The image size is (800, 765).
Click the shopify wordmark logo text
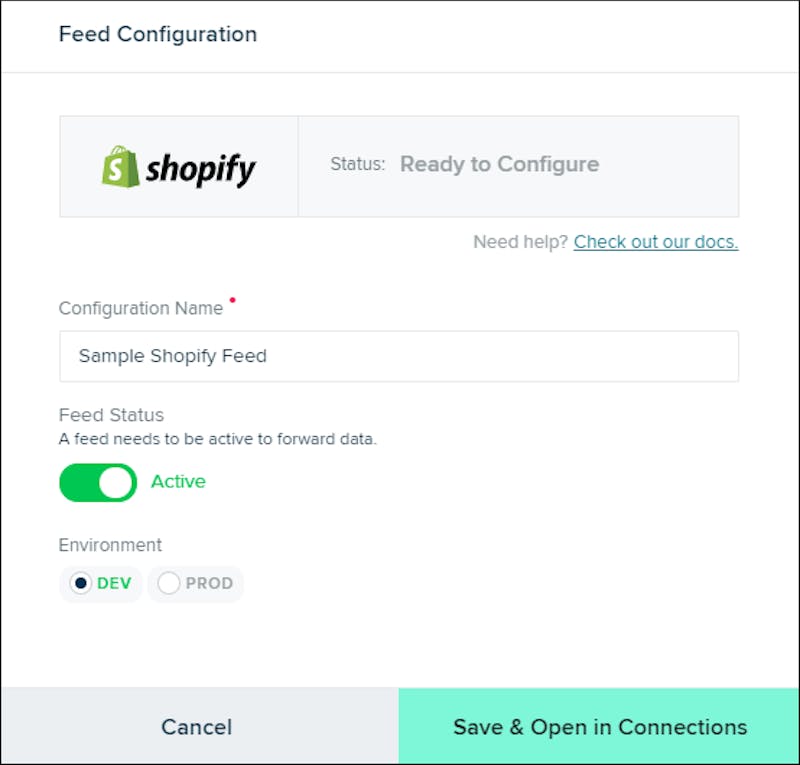[x=201, y=170]
